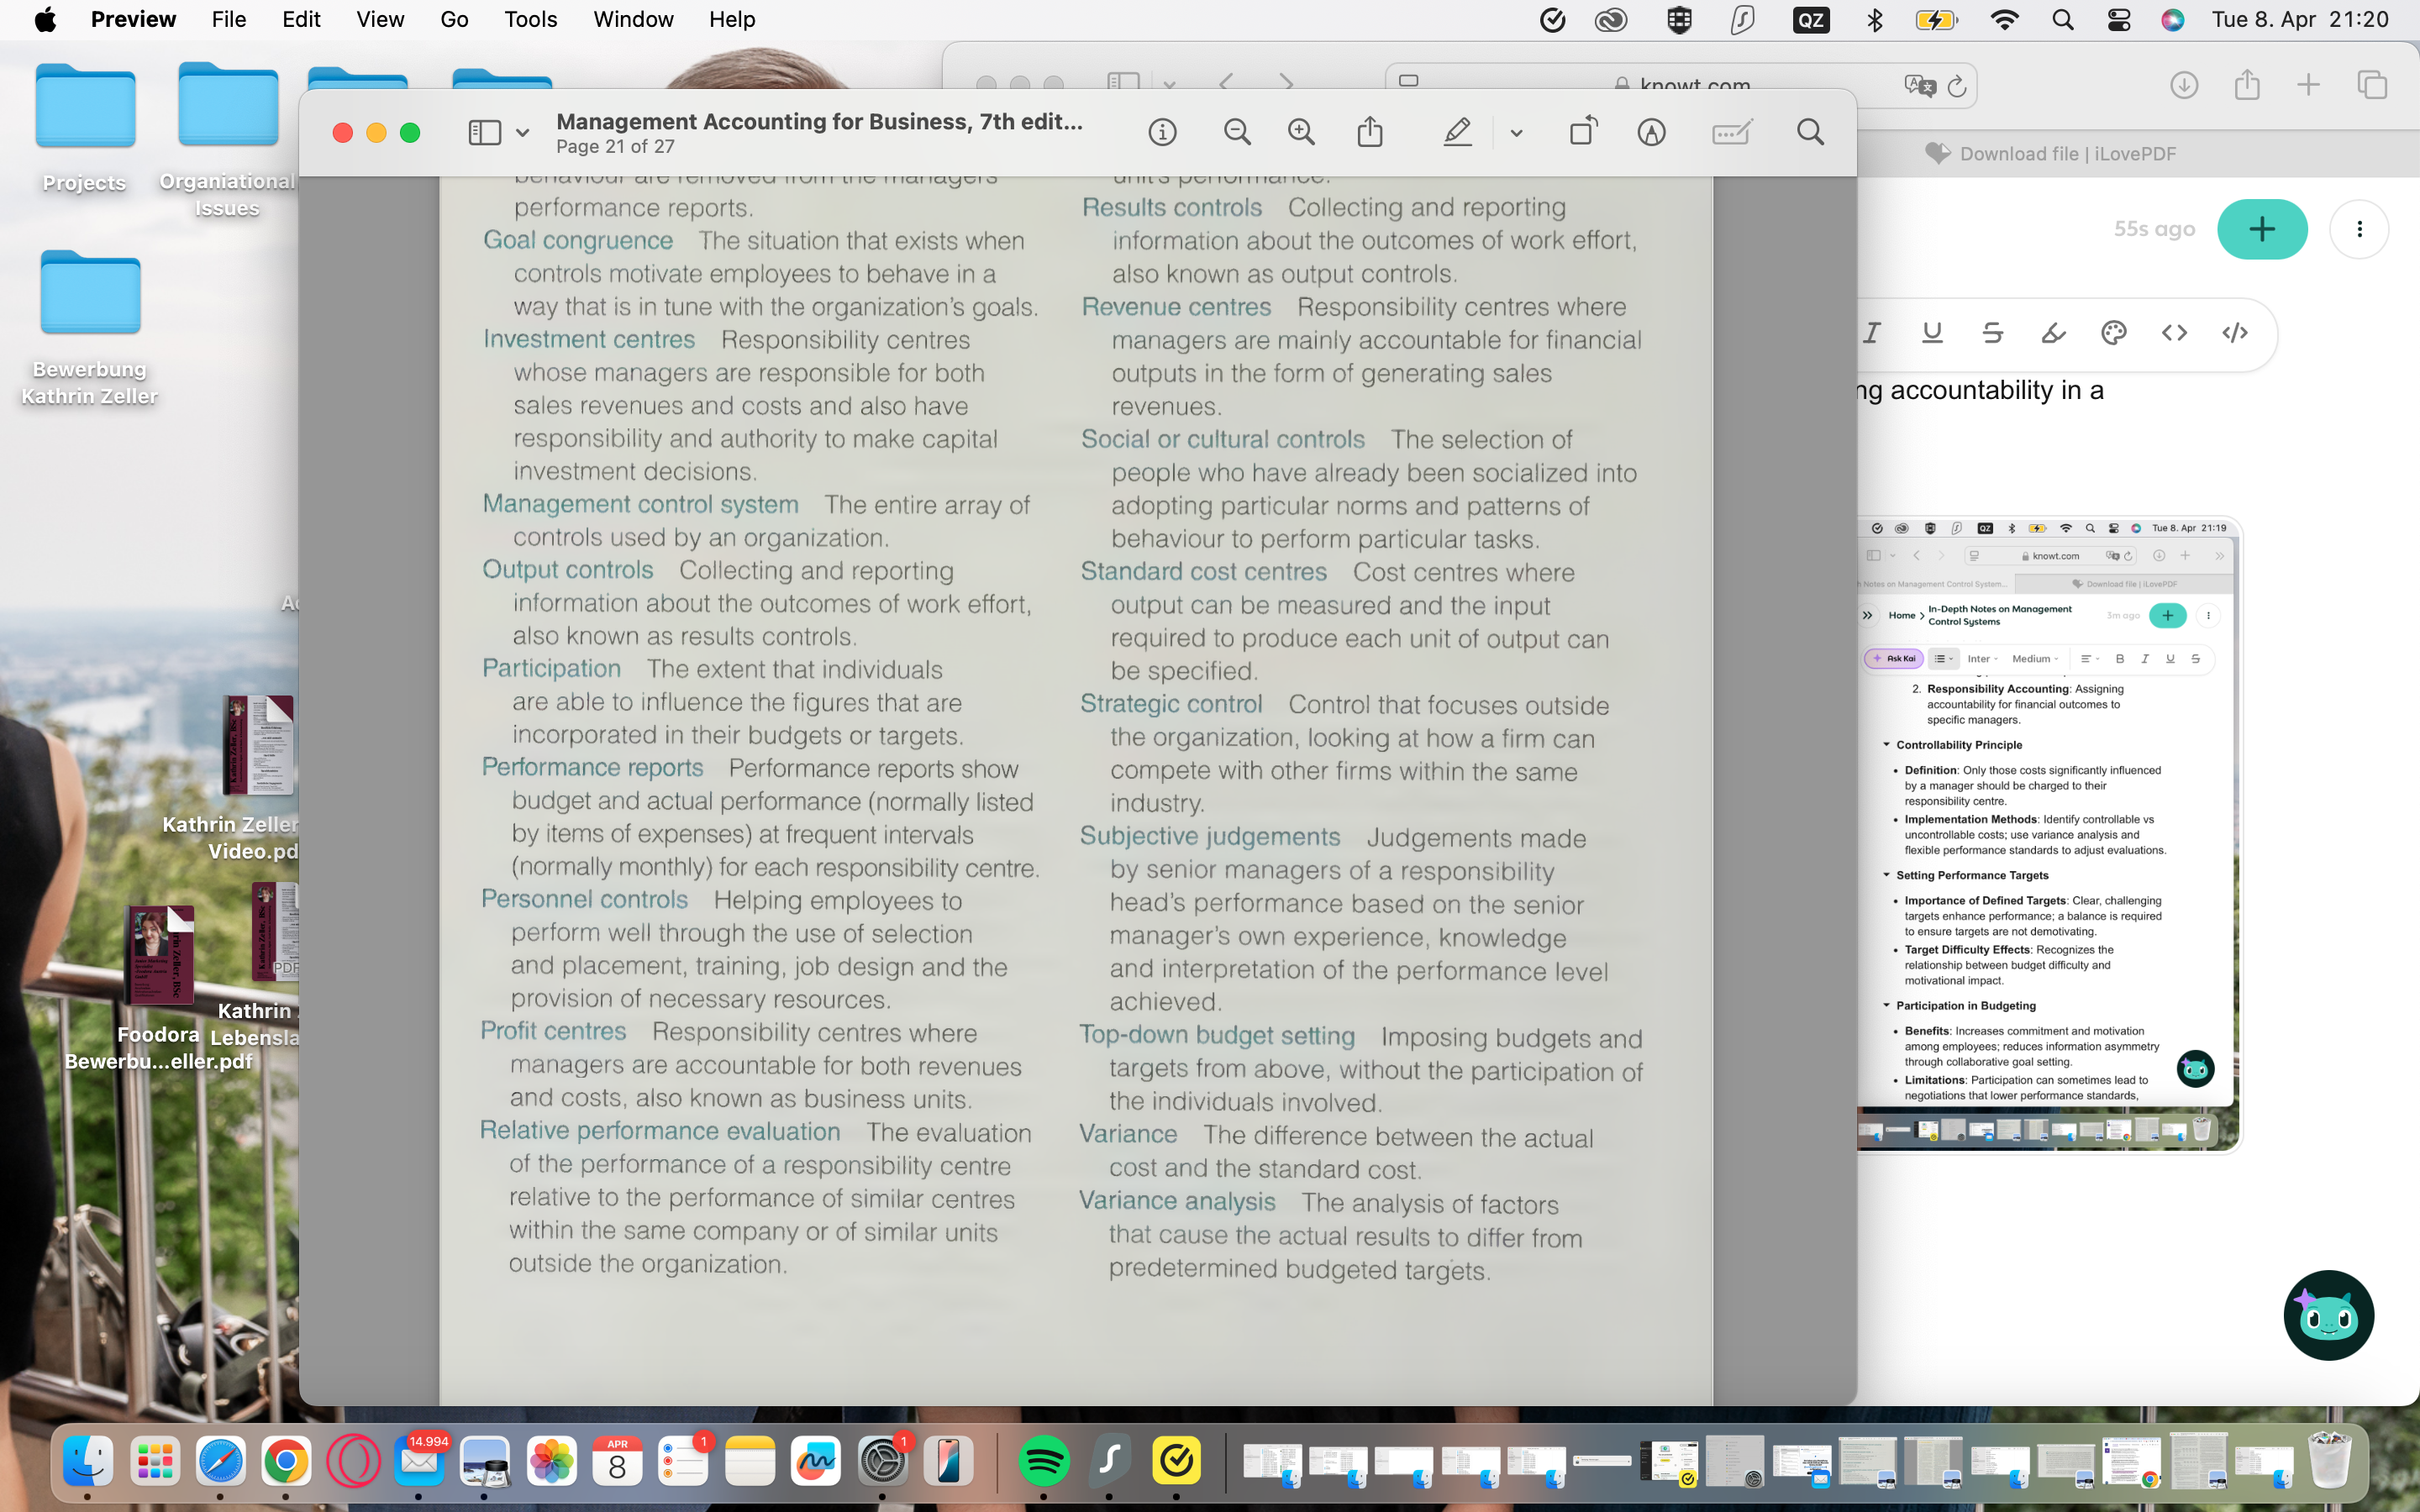
Task: Open the form filling toolbar icon
Action: click(x=1731, y=132)
